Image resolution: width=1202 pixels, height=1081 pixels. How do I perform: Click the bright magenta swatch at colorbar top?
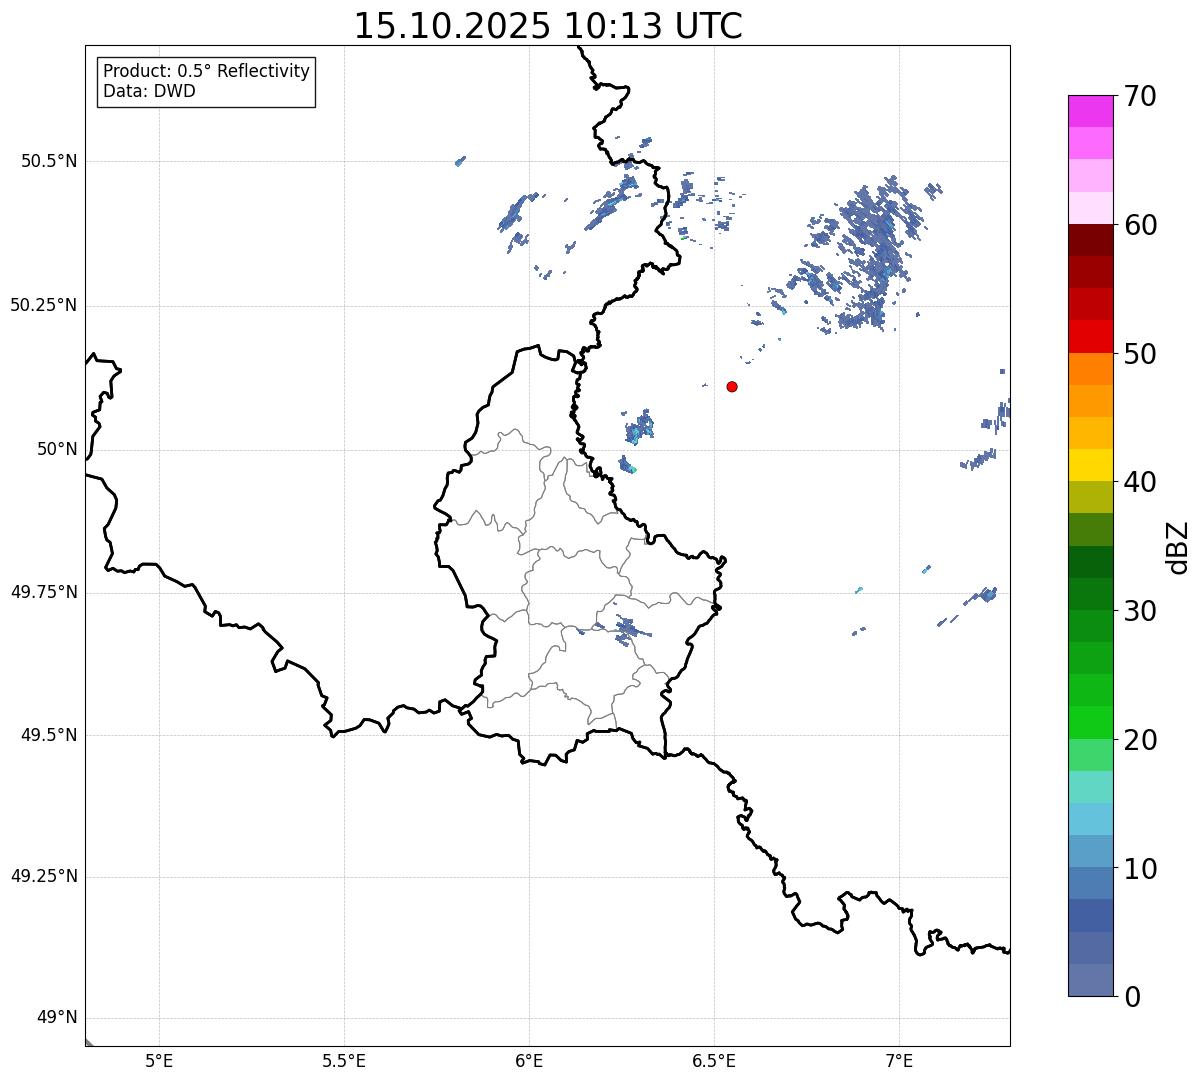point(1090,111)
